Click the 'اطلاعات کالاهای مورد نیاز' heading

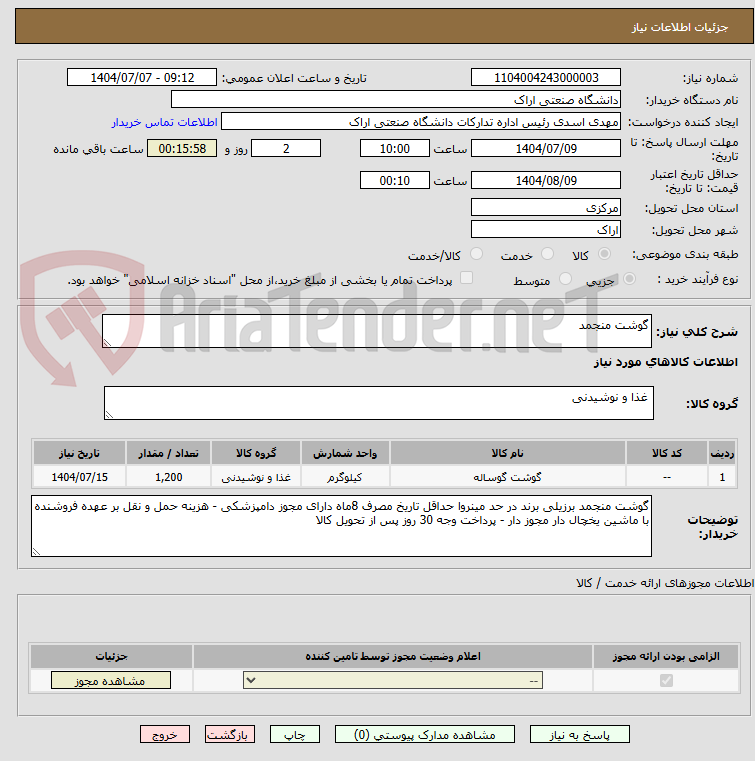point(666,362)
